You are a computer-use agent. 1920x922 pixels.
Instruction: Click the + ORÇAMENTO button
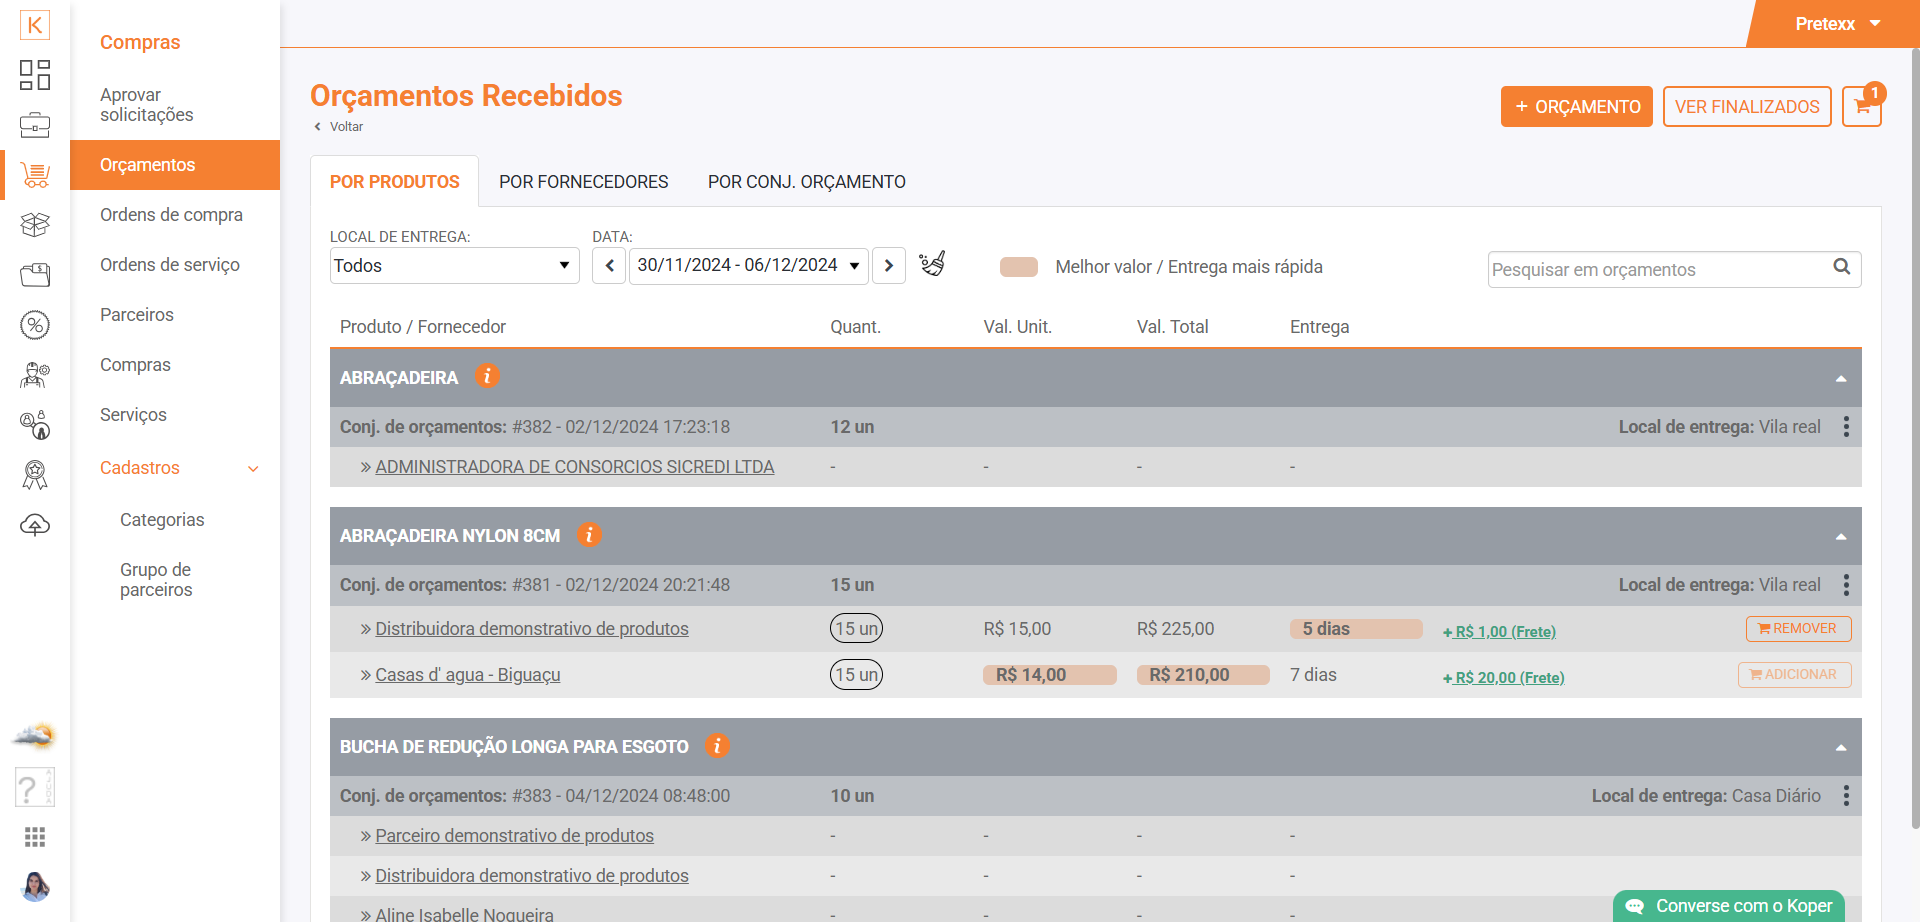tap(1576, 107)
